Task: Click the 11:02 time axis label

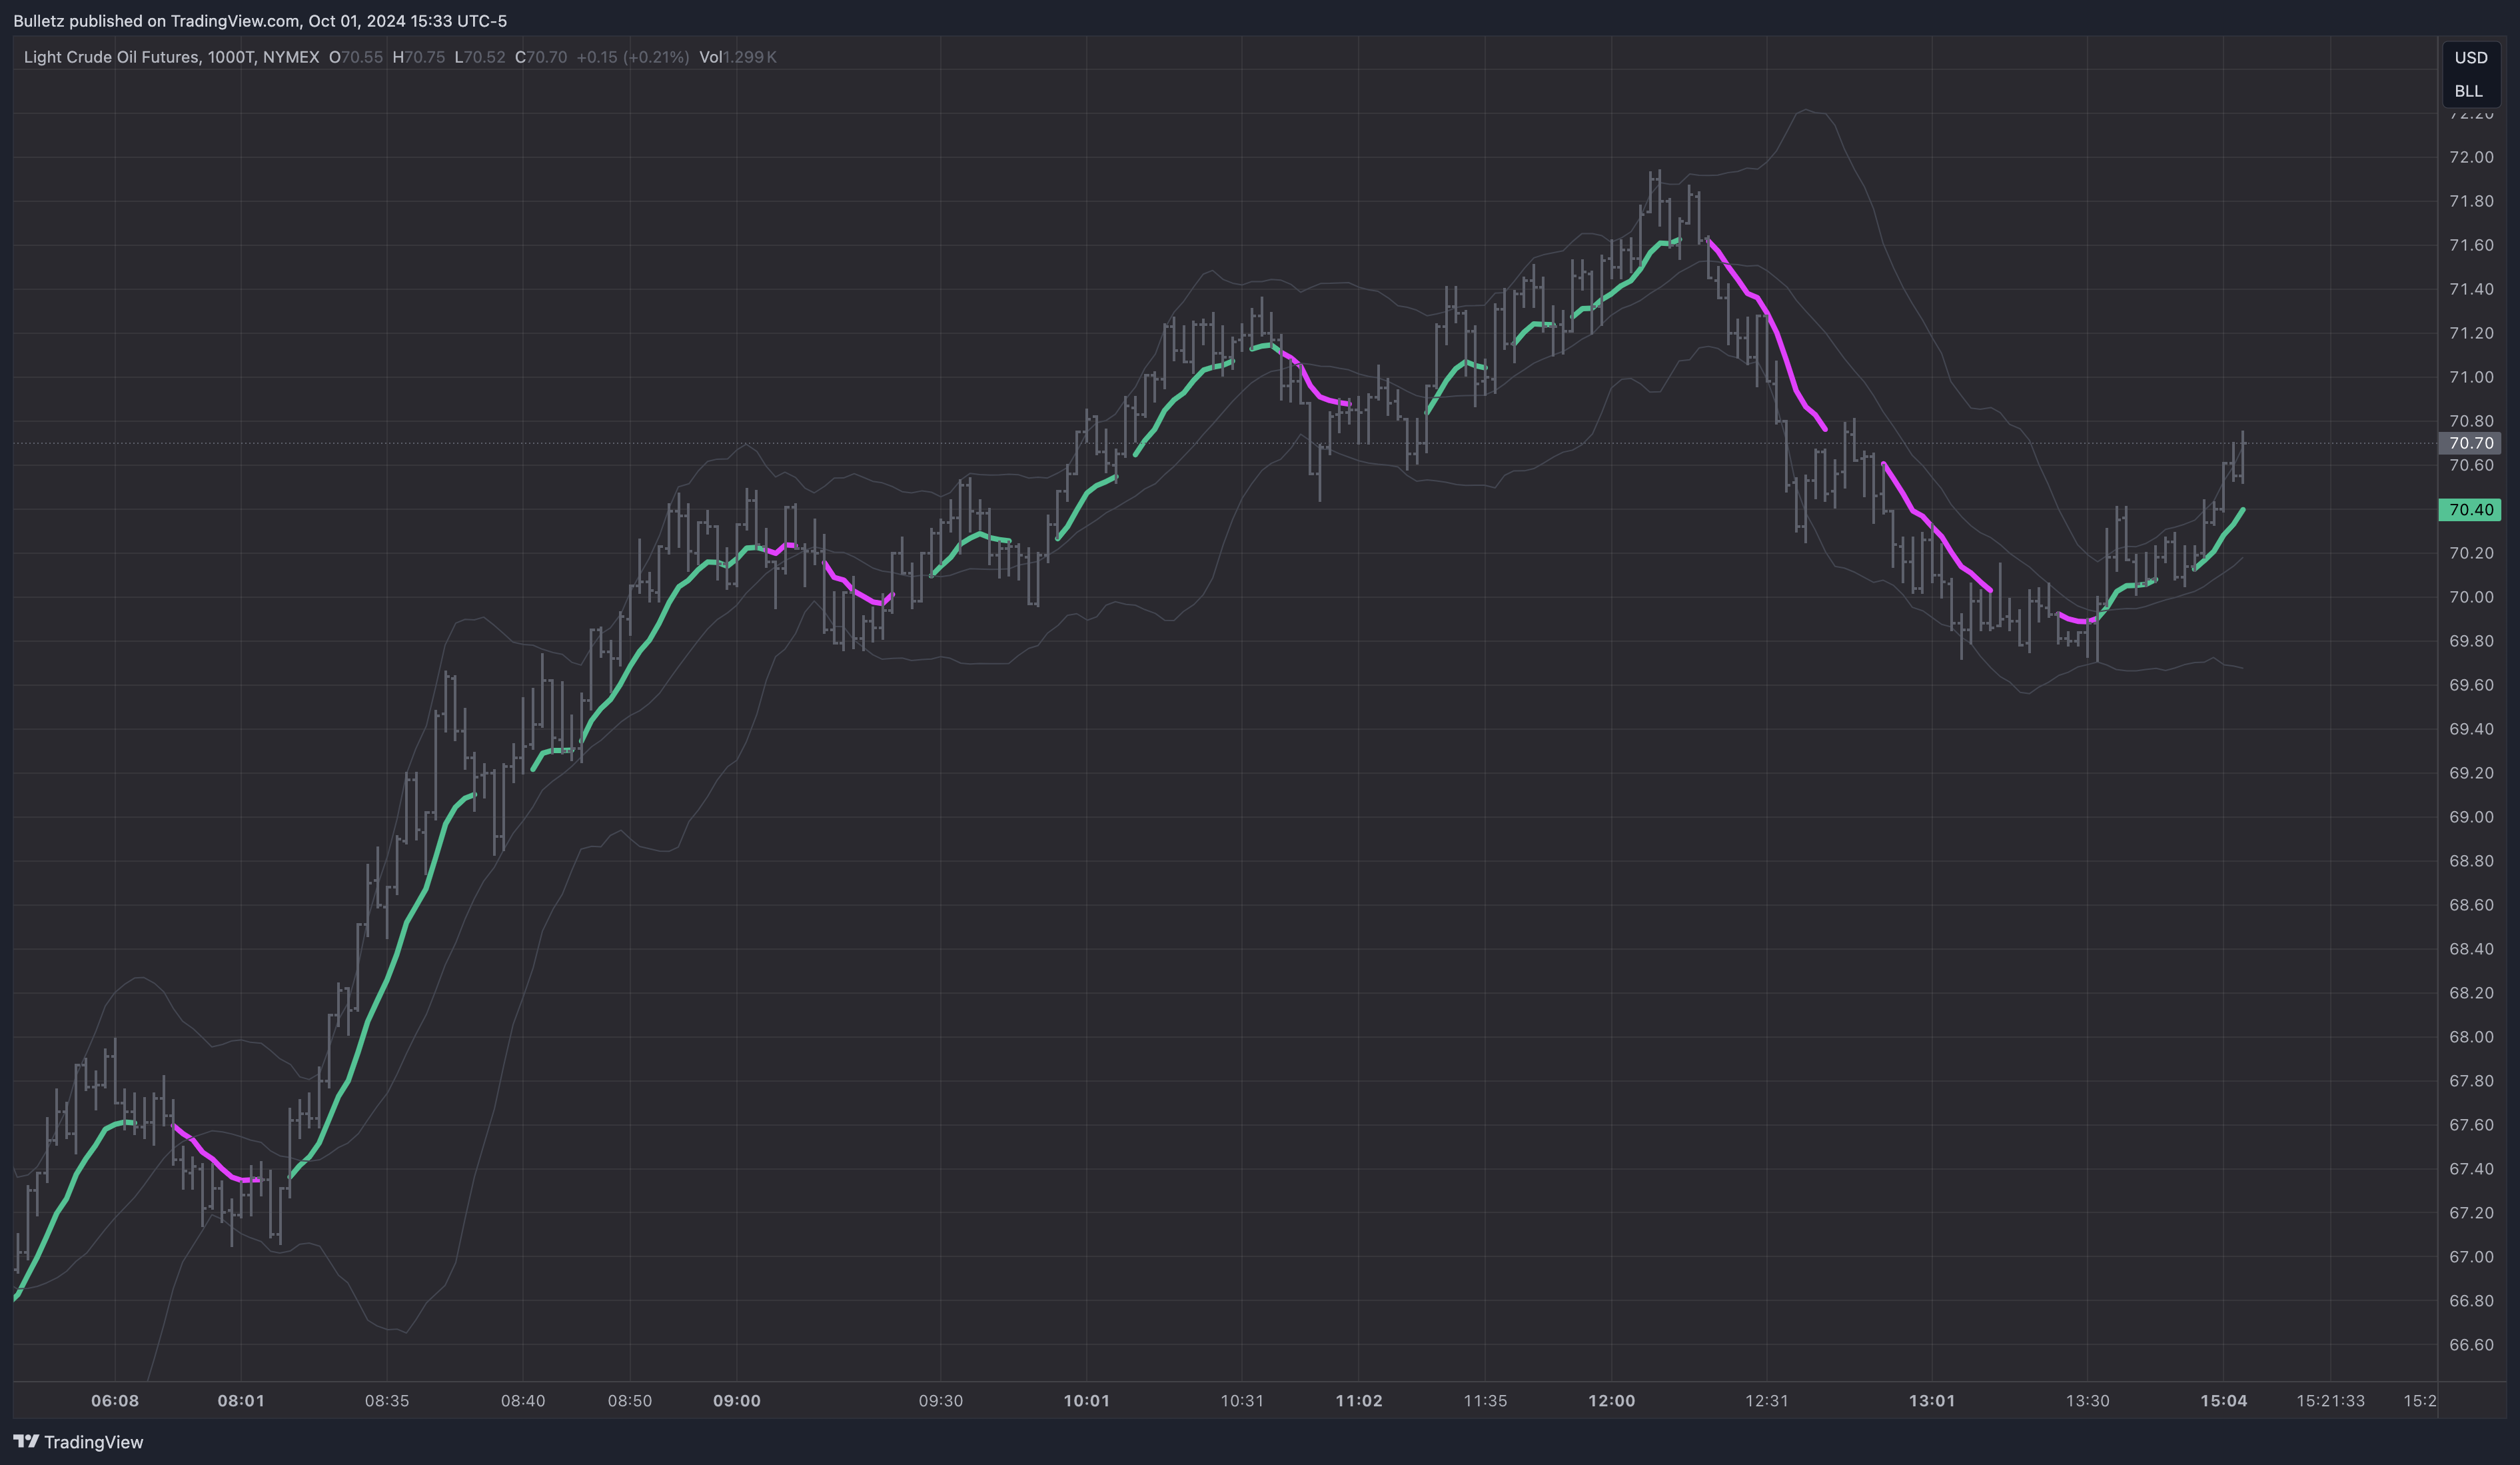Action: (x=1359, y=1400)
